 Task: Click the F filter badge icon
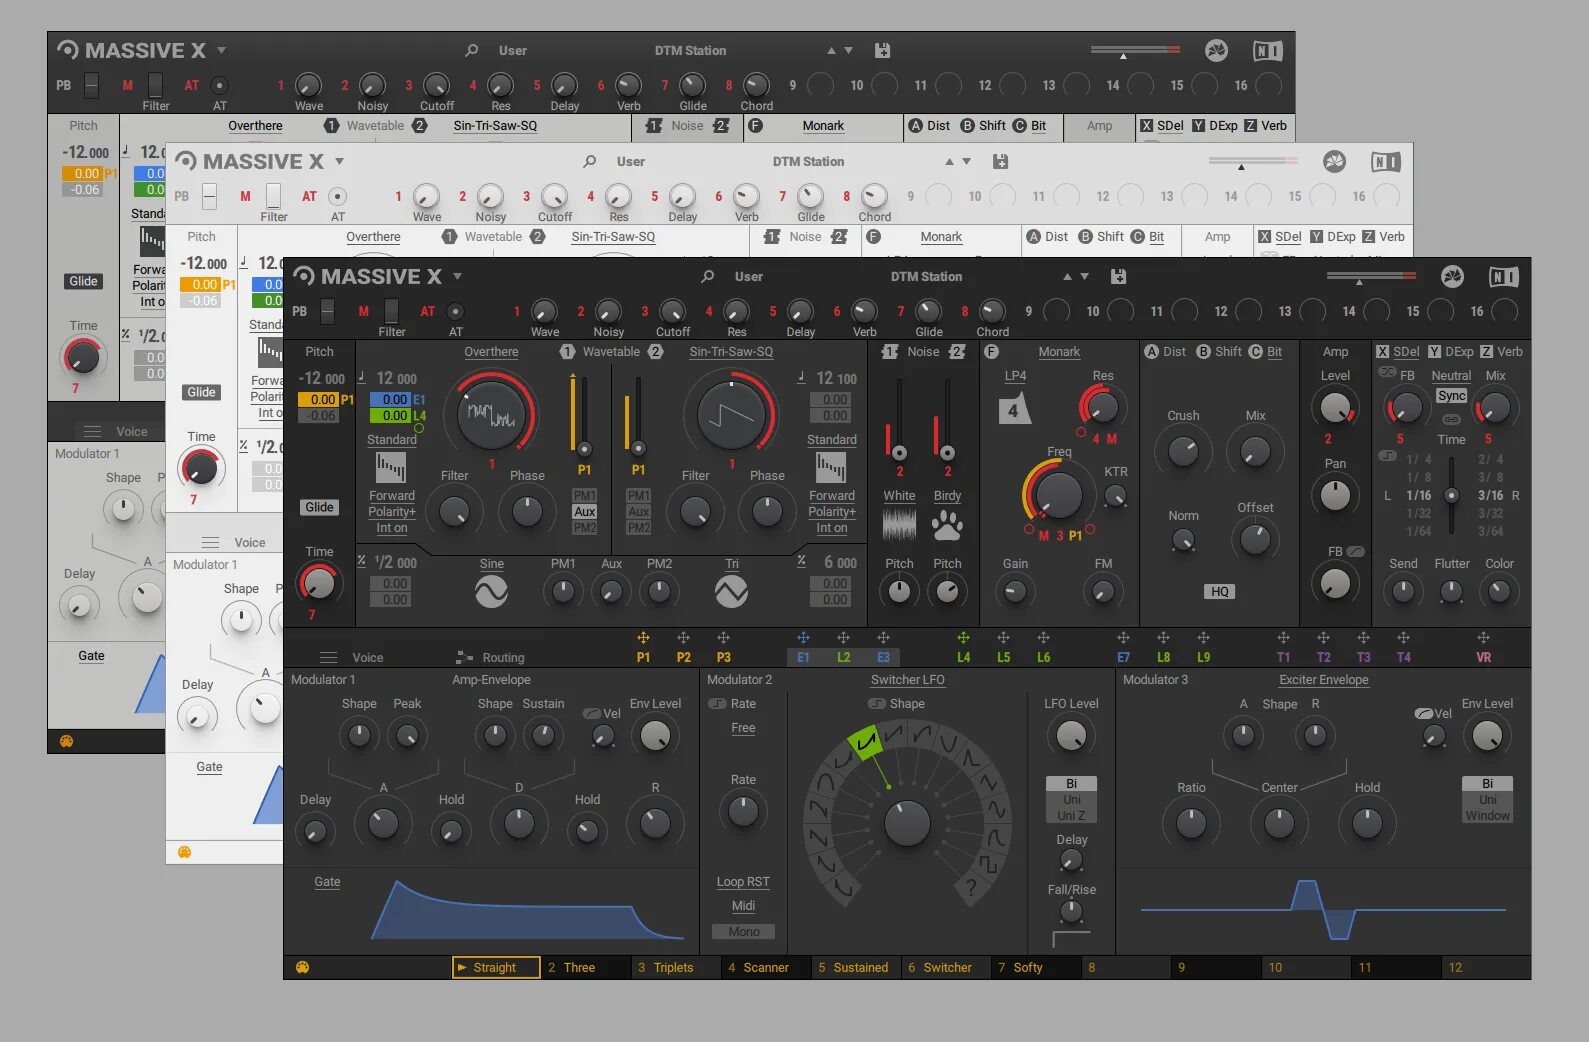point(991,351)
